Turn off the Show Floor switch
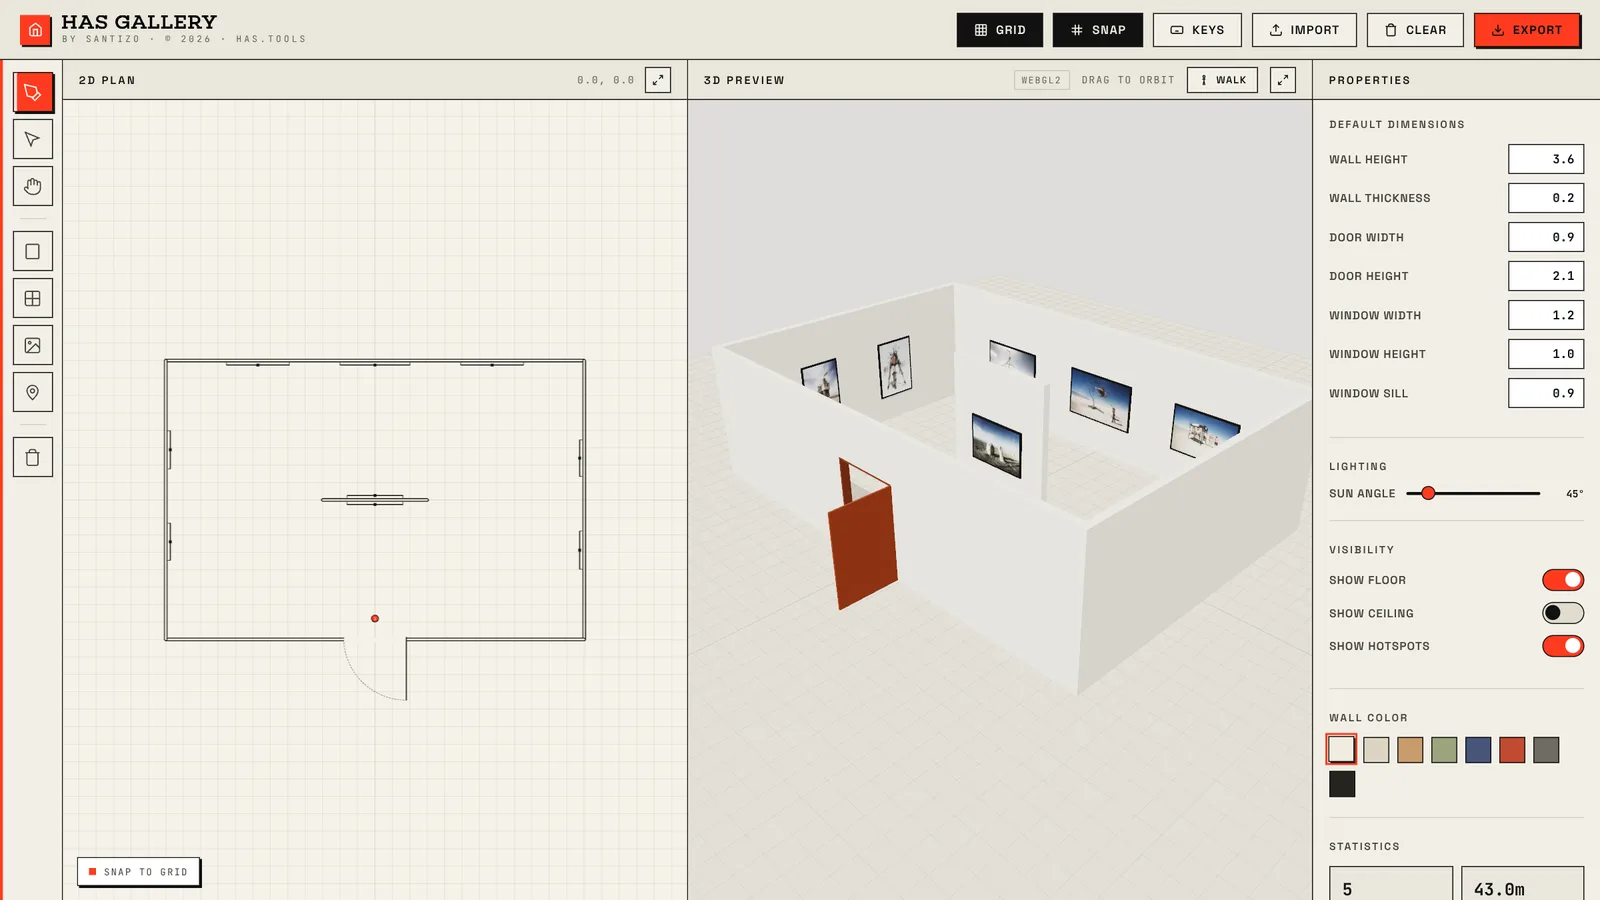Image resolution: width=1600 pixels, height=900 pixels. point(1563,580)
